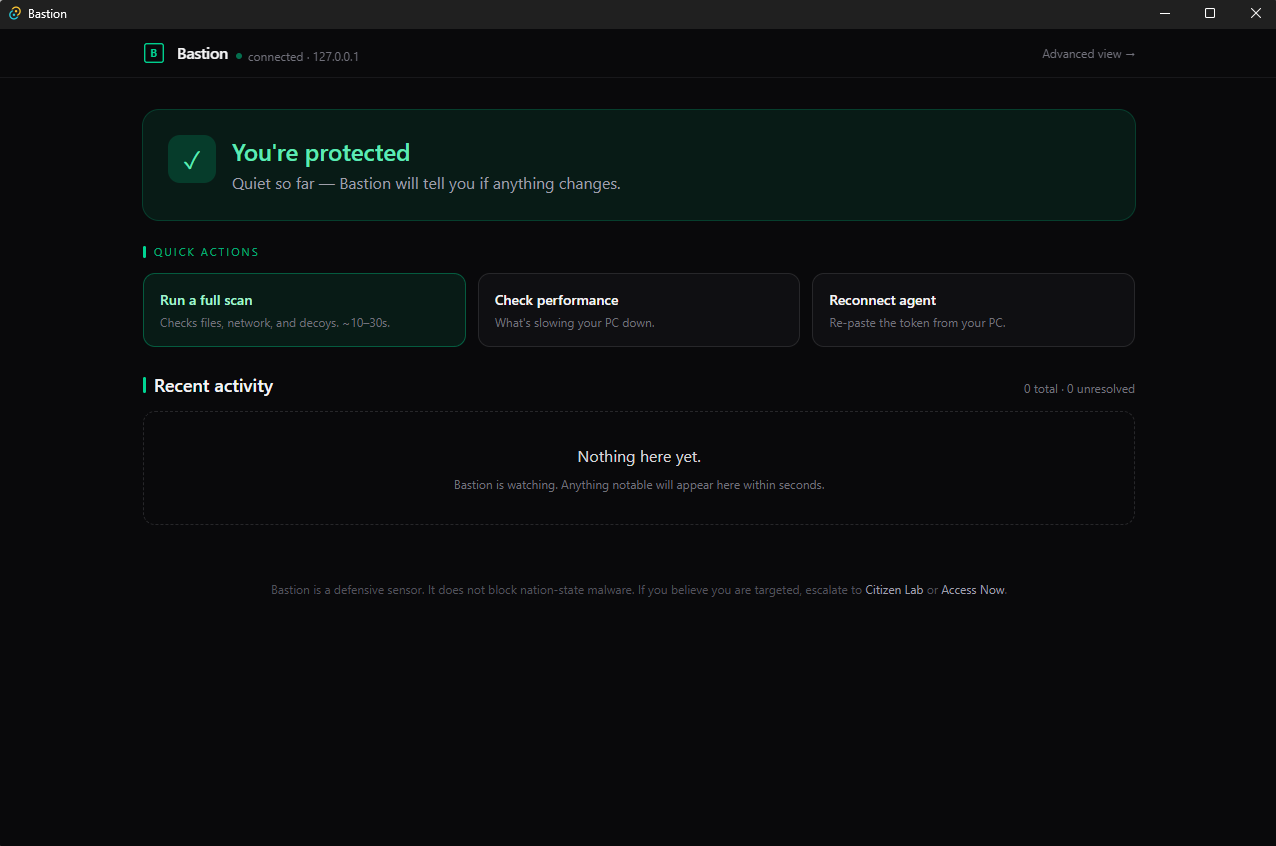Image resolution: width=1276 pixels, height=846 pixels.
Task: Close the Bastion window
Action: tap(1256, 13)
